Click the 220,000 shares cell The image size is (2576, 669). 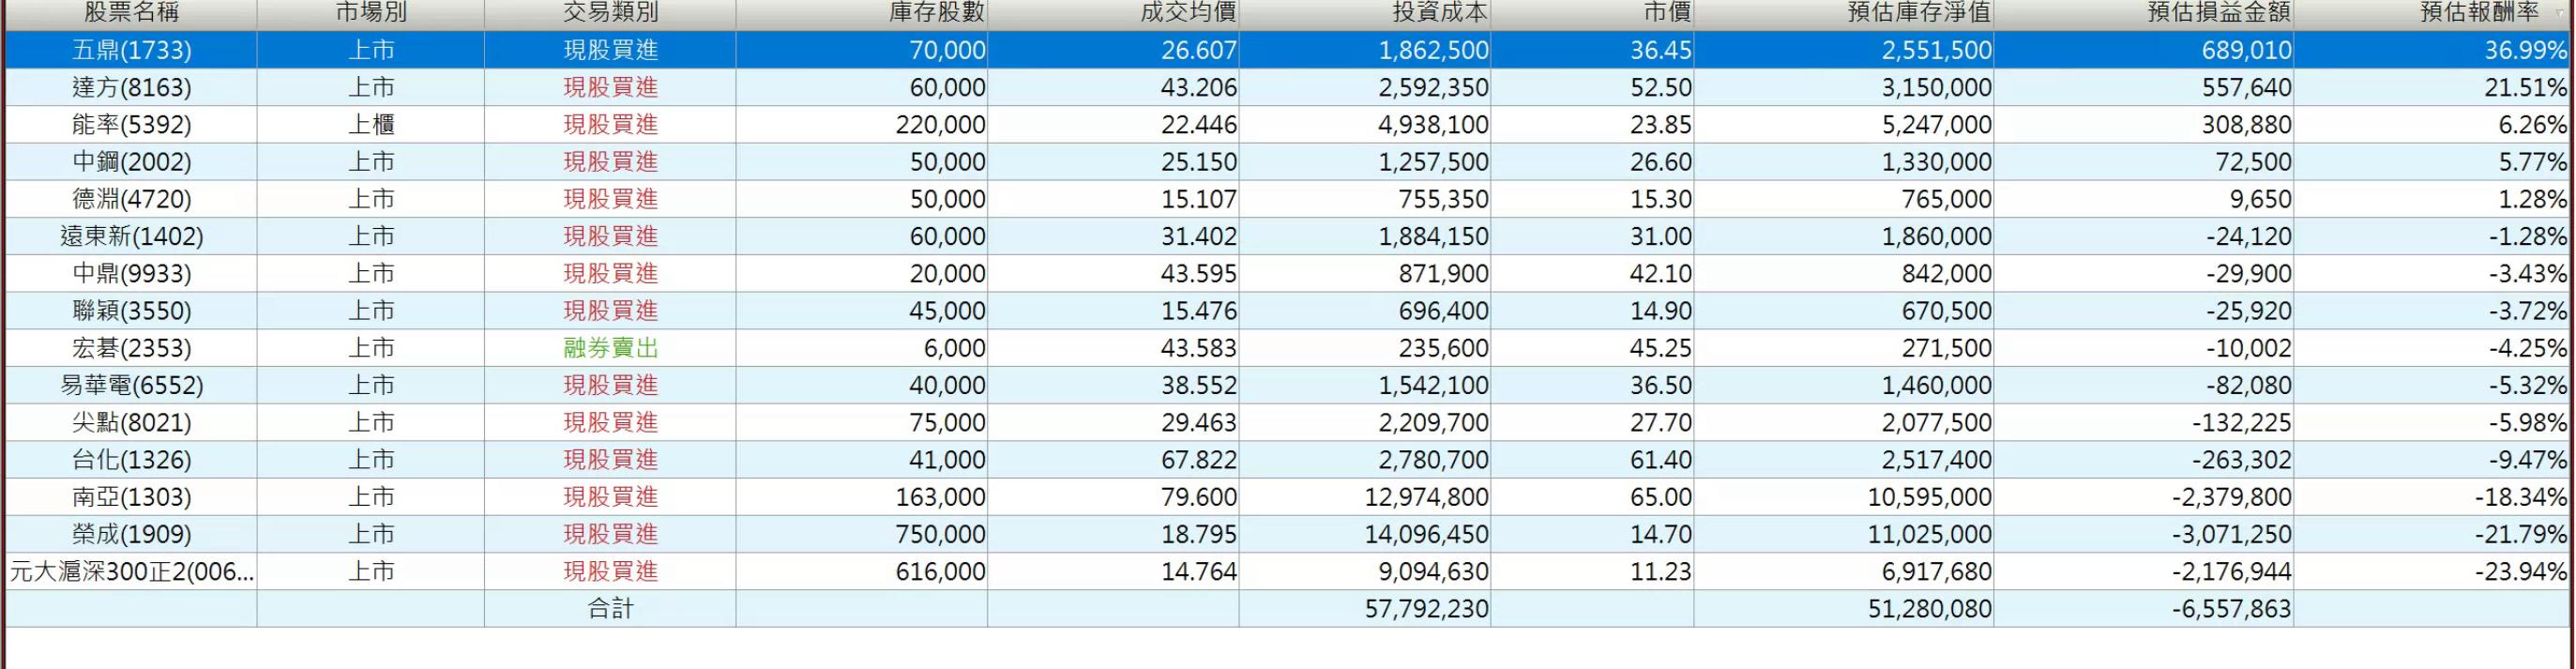pyautogui.click(x=940, y=125)
